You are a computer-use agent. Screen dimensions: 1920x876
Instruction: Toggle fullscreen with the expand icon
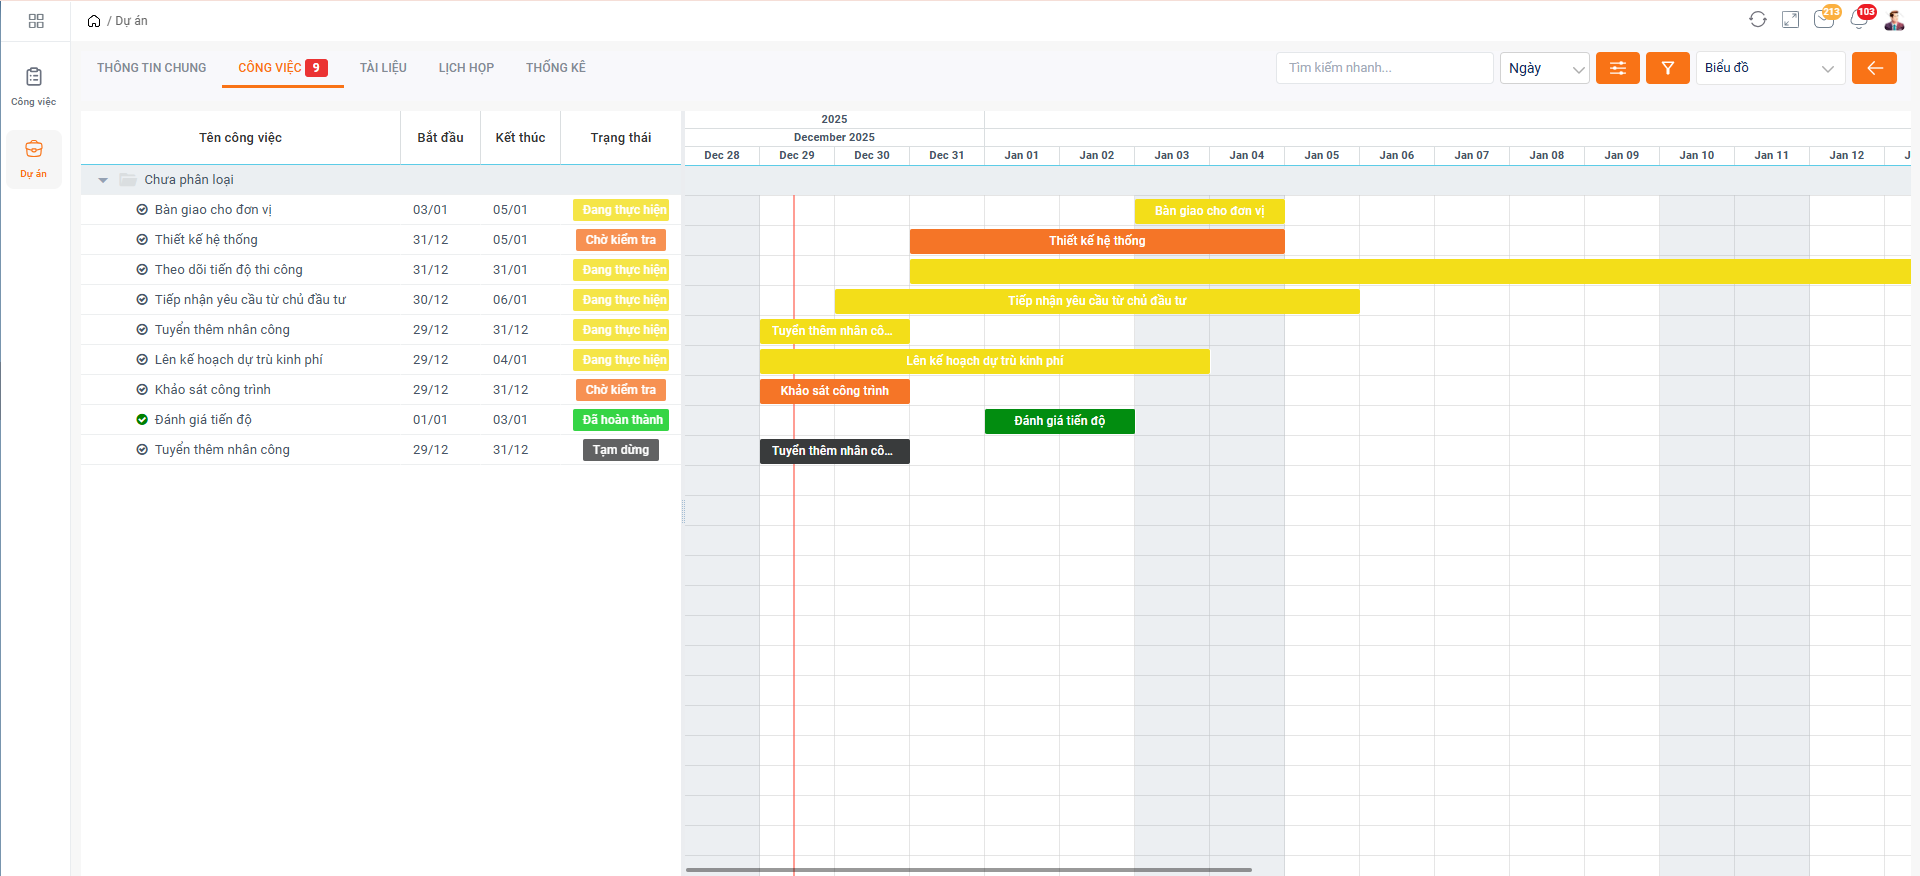point(1790,20)
